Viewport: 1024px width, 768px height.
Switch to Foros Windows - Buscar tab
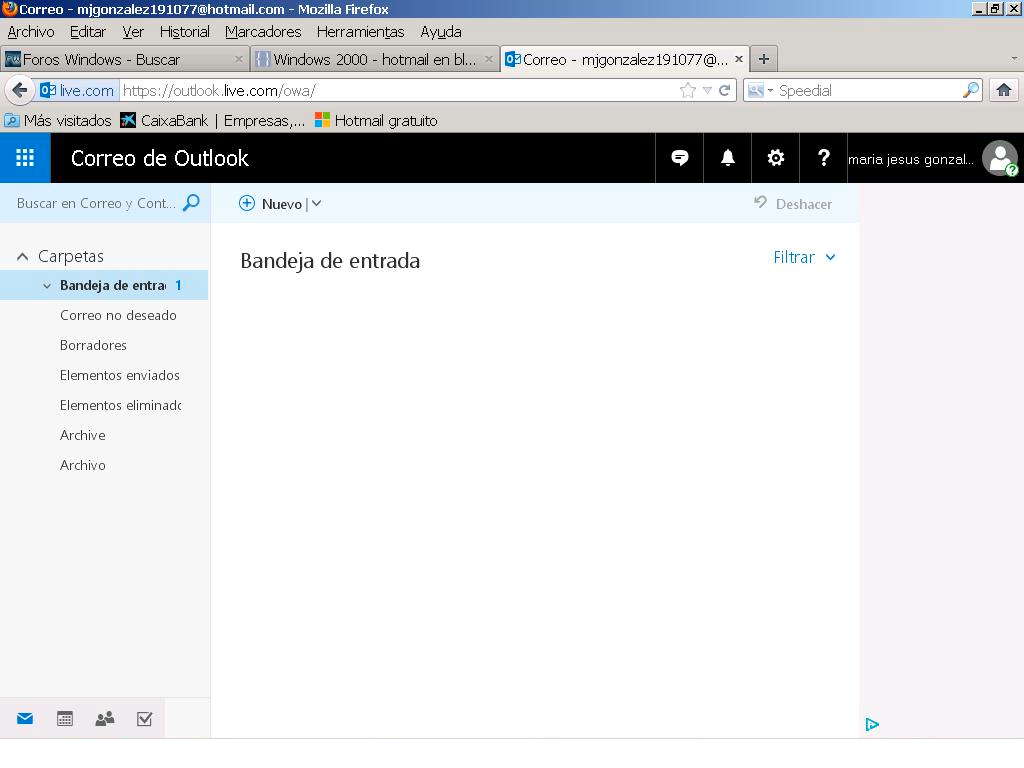click(x=124, y=59)
